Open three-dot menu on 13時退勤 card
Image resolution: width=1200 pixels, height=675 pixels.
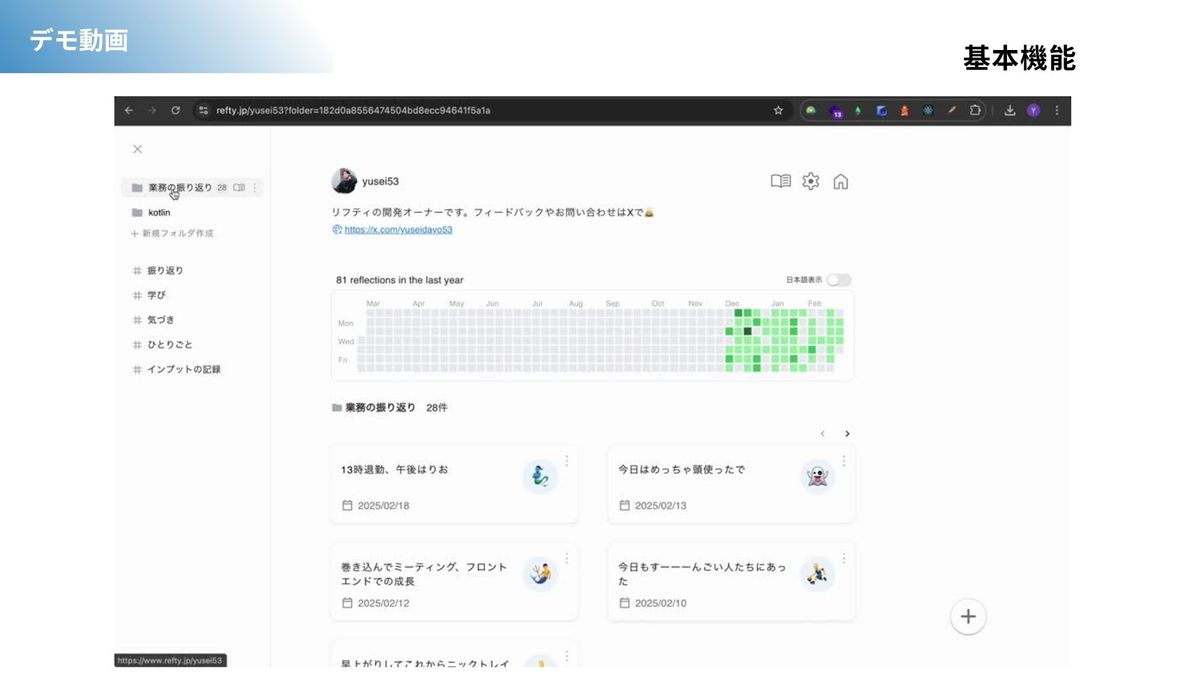pyautogui.click(x=567, y=461)
